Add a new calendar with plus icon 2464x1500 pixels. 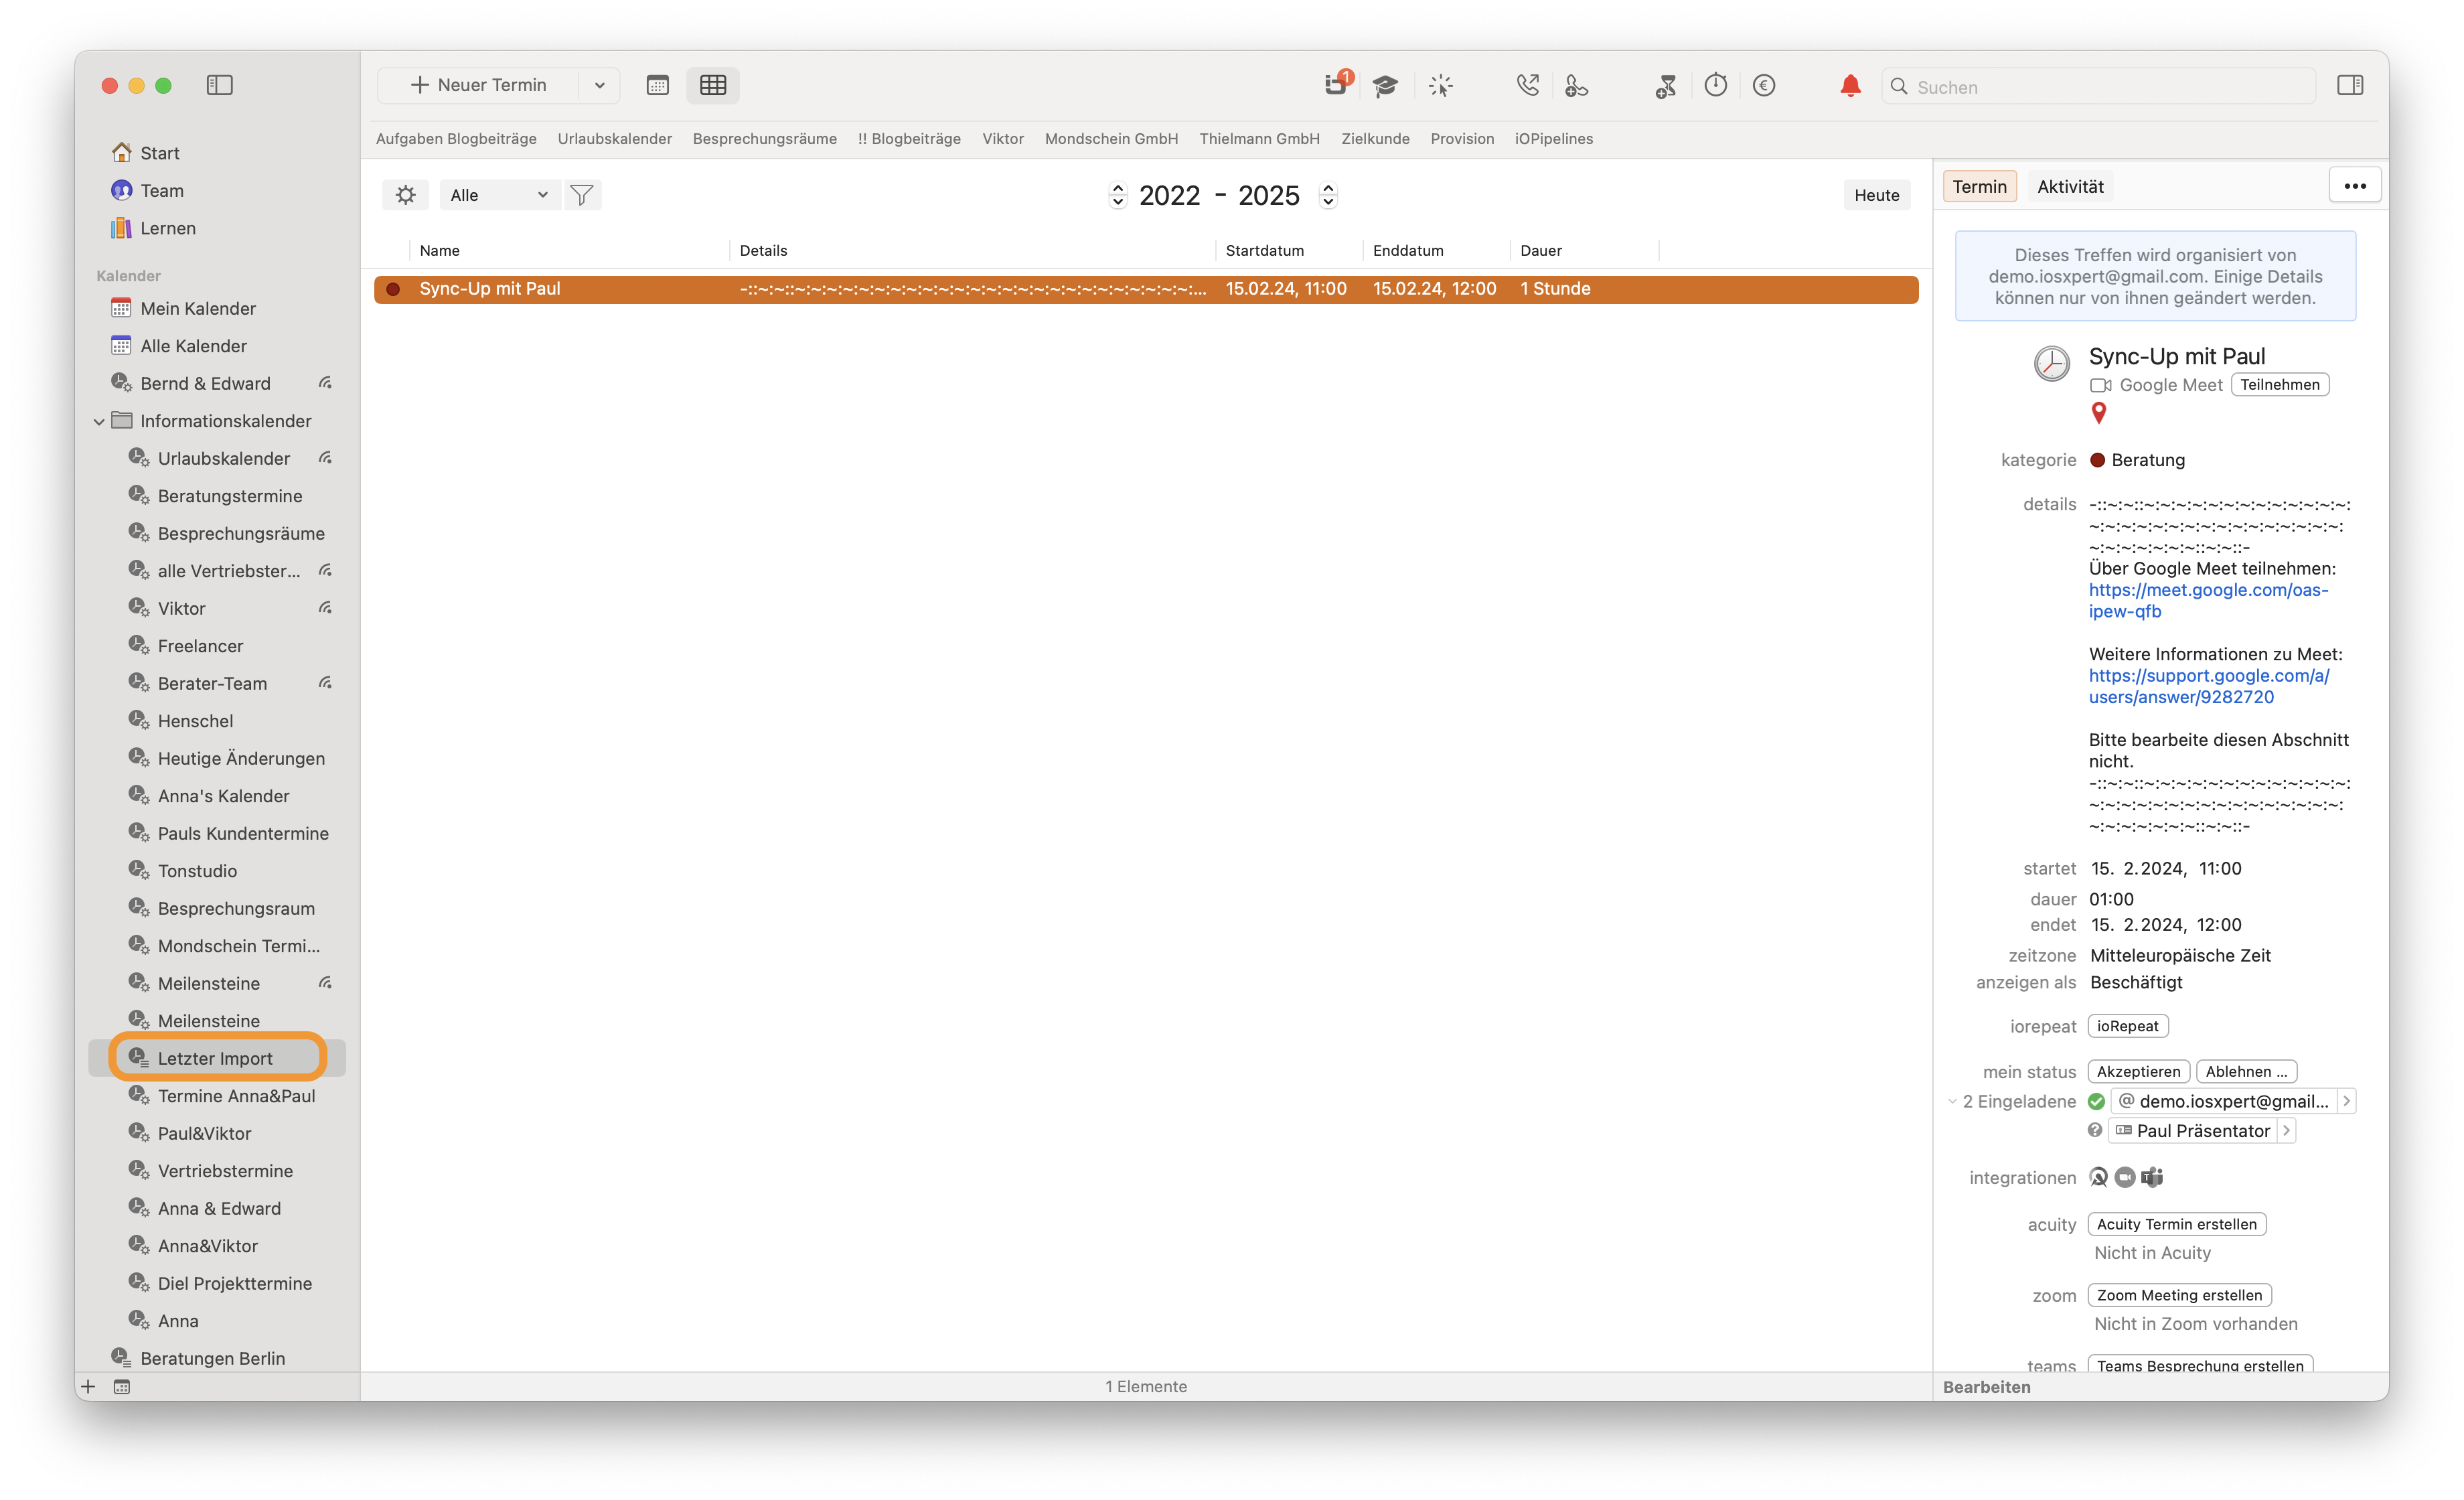[x=88, y=1386]
